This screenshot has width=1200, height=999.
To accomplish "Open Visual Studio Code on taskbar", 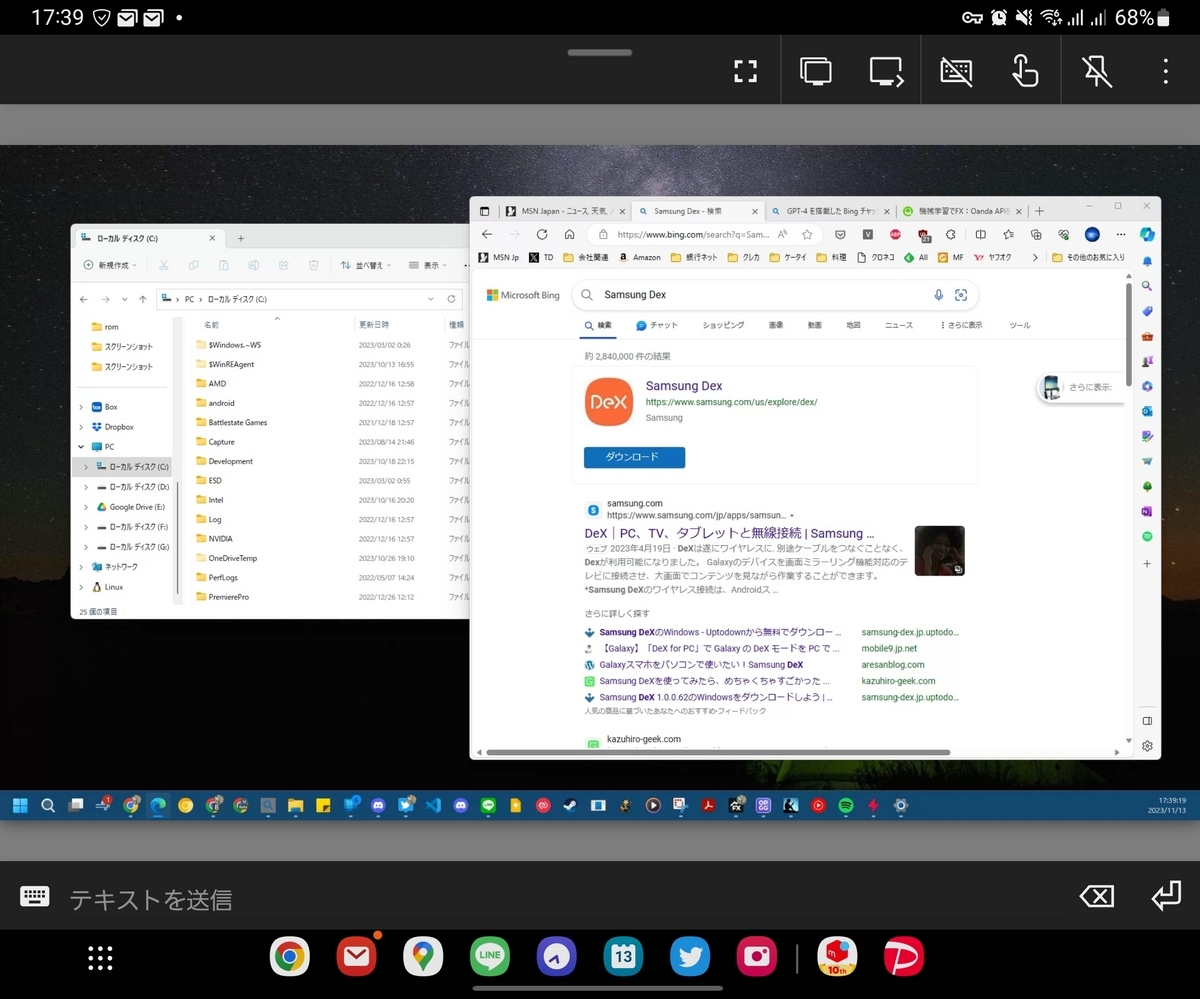I will [433, 805].
